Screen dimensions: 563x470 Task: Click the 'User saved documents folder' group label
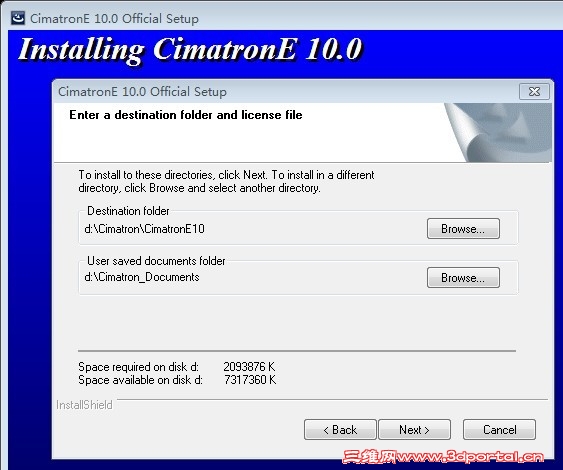coord(156,261)
